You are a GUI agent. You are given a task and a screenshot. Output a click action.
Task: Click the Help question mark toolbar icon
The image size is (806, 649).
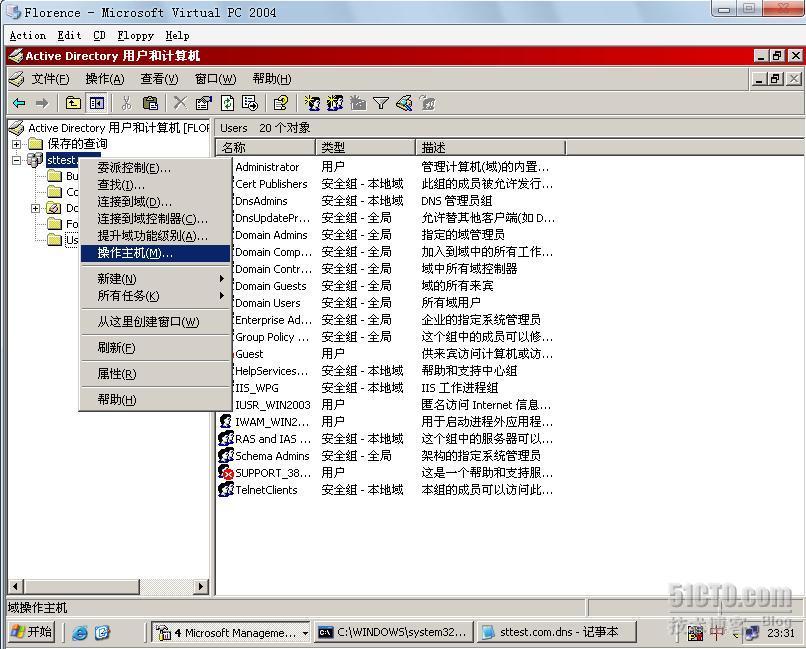tap(281, 103)
